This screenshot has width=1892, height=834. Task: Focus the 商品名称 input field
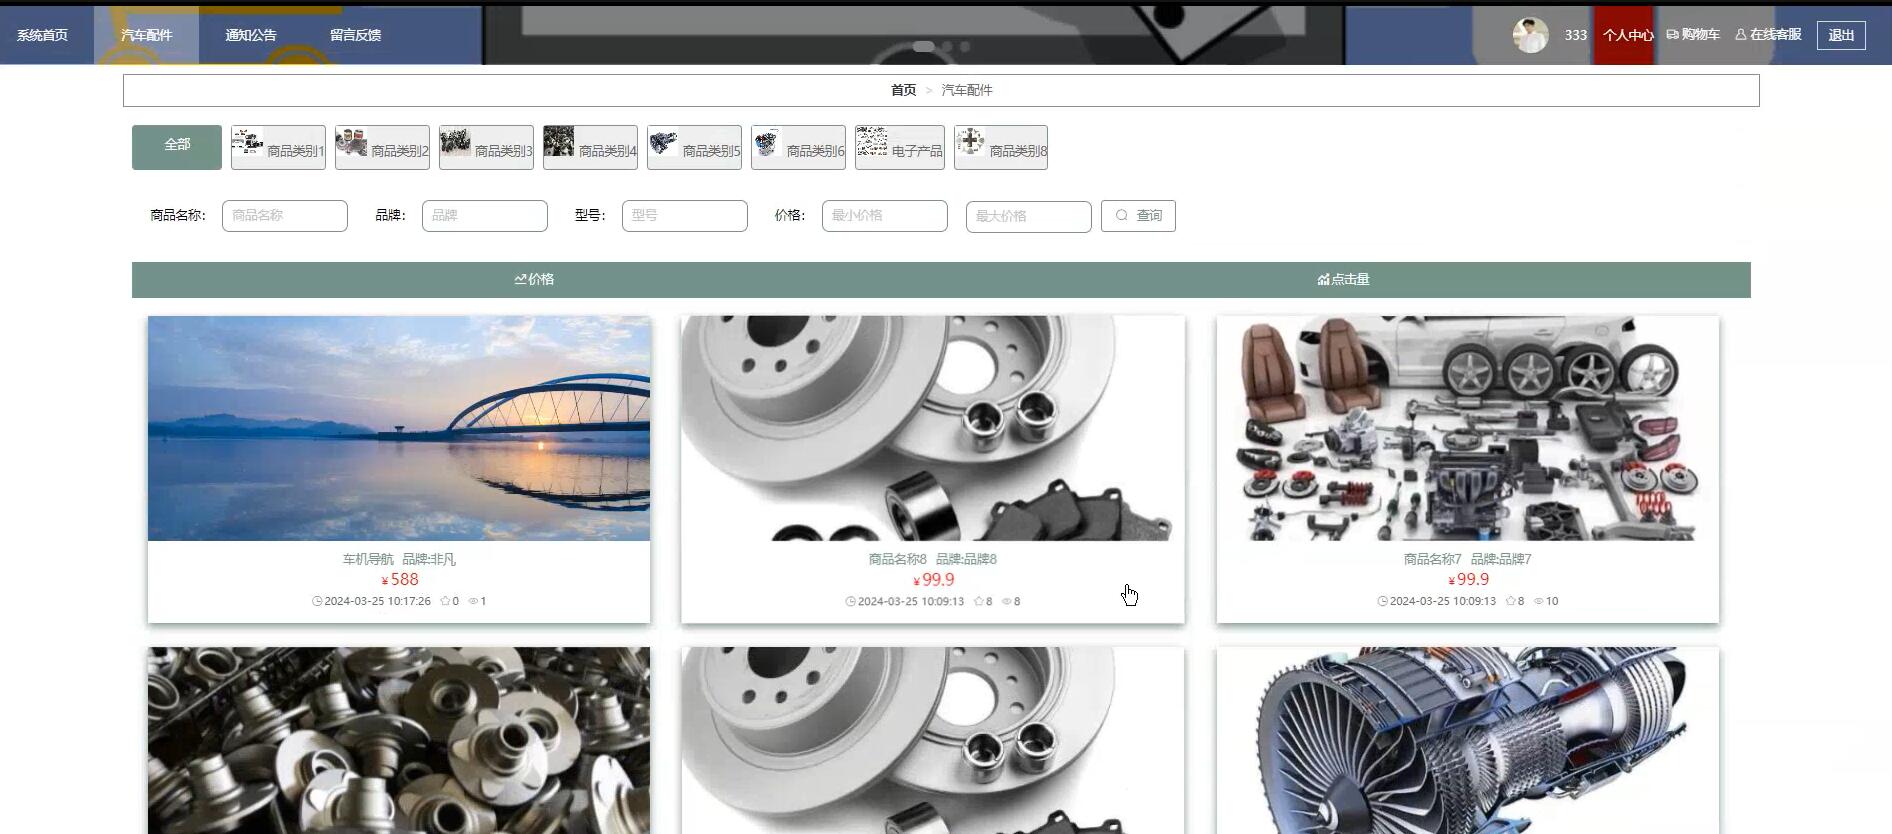coord(285,216)
